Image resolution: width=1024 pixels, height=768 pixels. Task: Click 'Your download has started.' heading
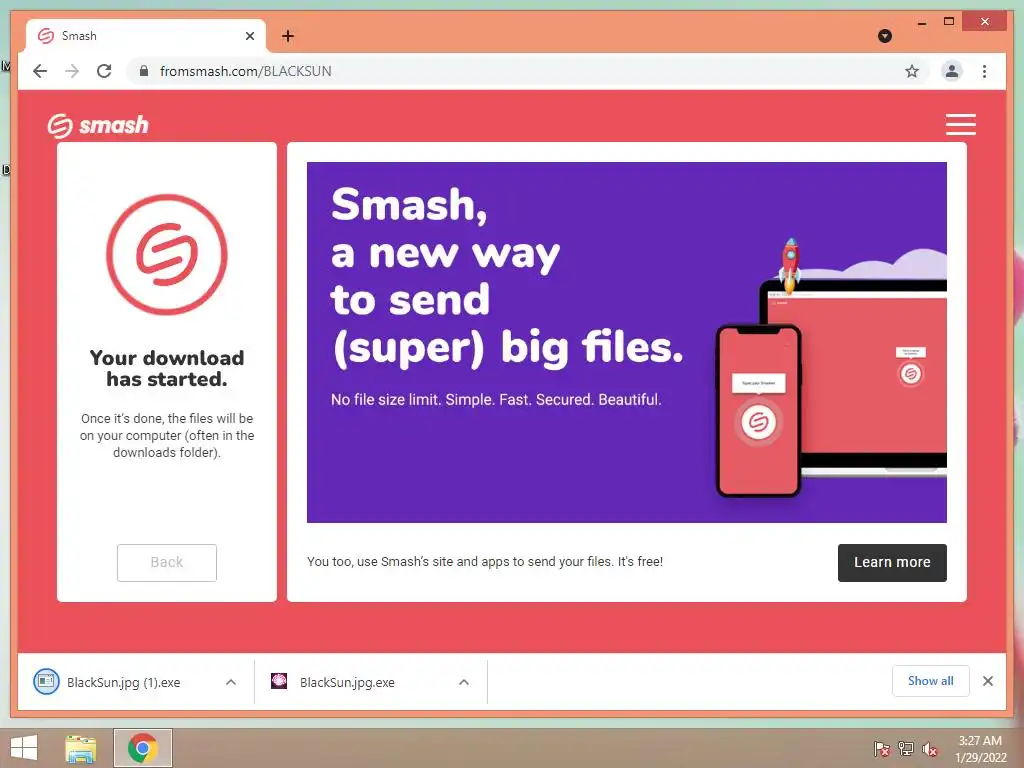[x=167, y=368]
